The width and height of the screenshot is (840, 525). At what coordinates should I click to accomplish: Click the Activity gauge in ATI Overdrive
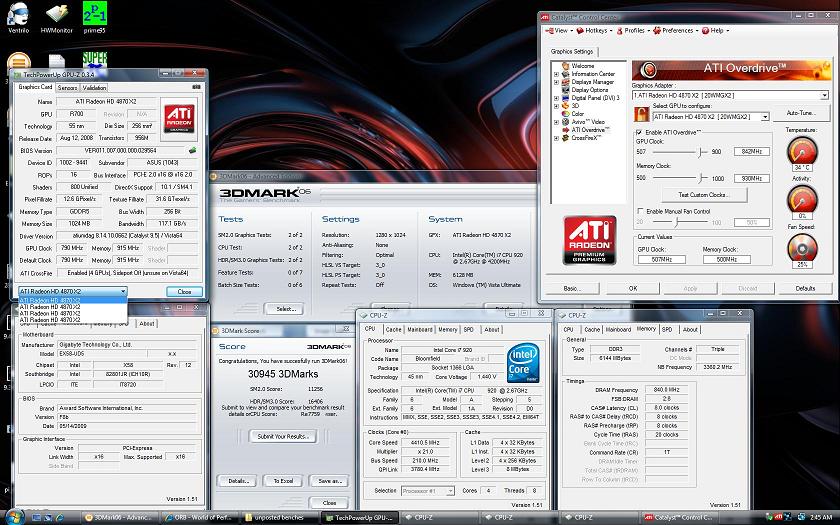click(802, 199)
